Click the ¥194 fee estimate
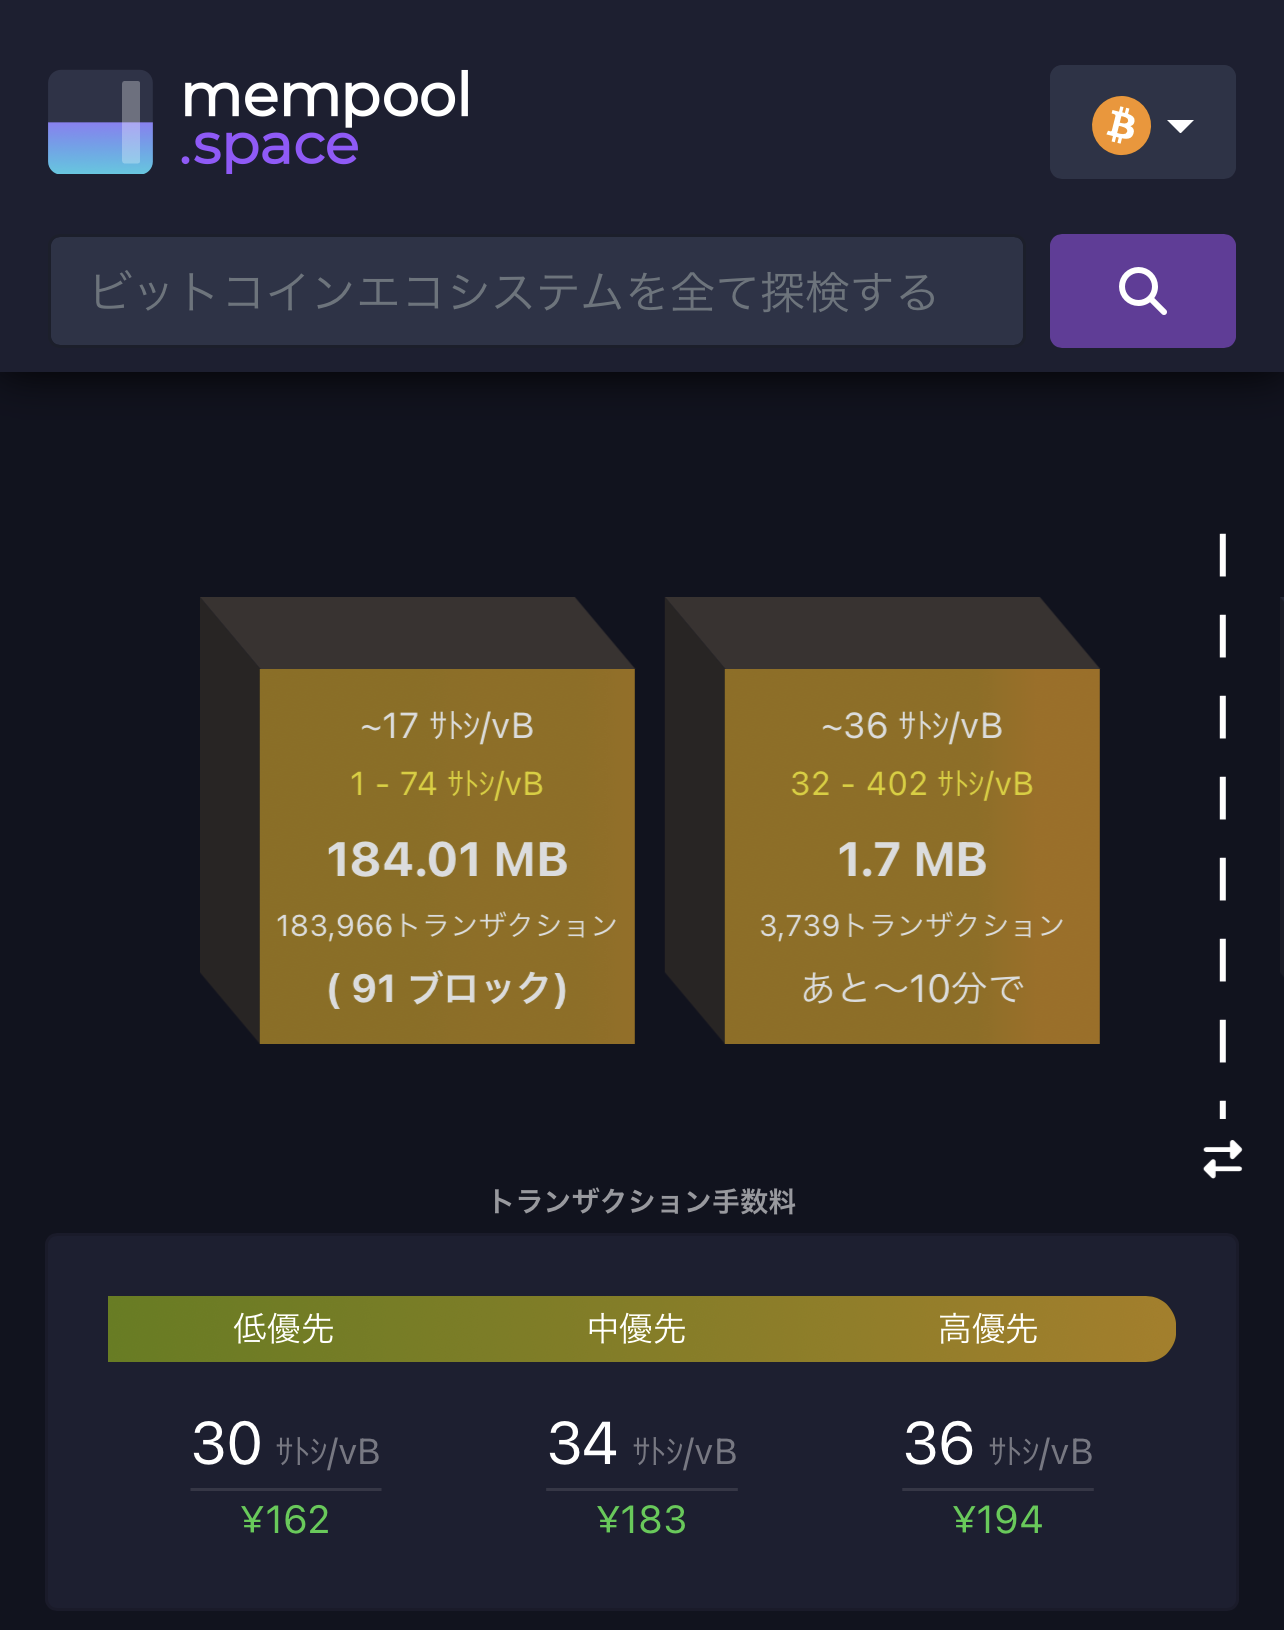The height and width of the screenshot is (1630, 1284). click(x=997, y=1520)
